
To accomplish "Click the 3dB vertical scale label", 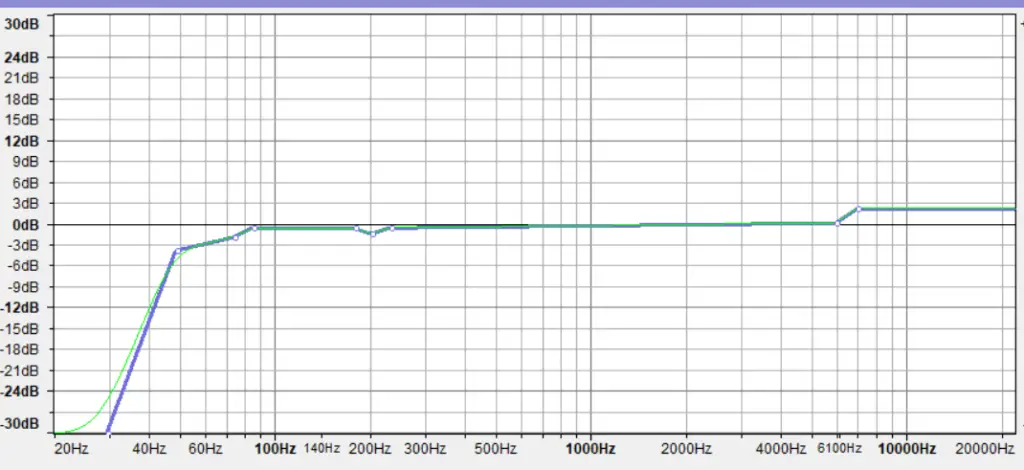I will coord(24,204).
